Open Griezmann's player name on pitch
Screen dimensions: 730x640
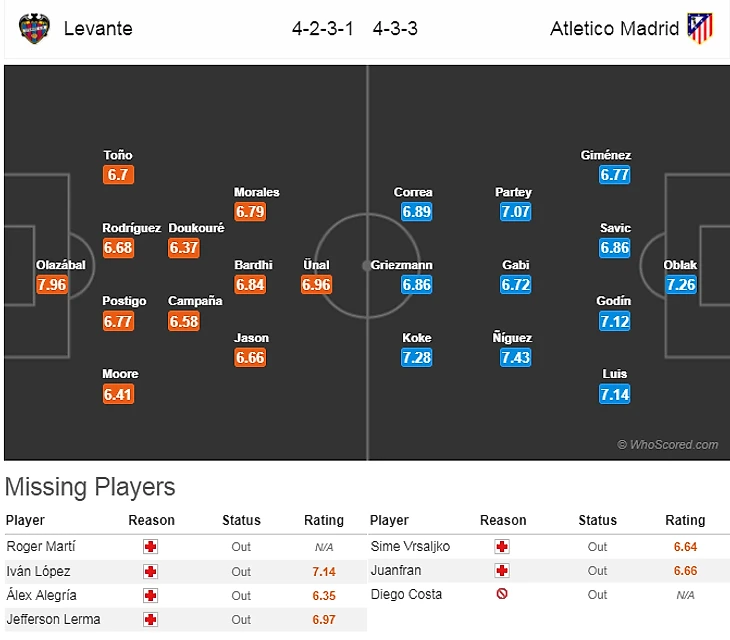pyautogui.click(x=401, y=265)
